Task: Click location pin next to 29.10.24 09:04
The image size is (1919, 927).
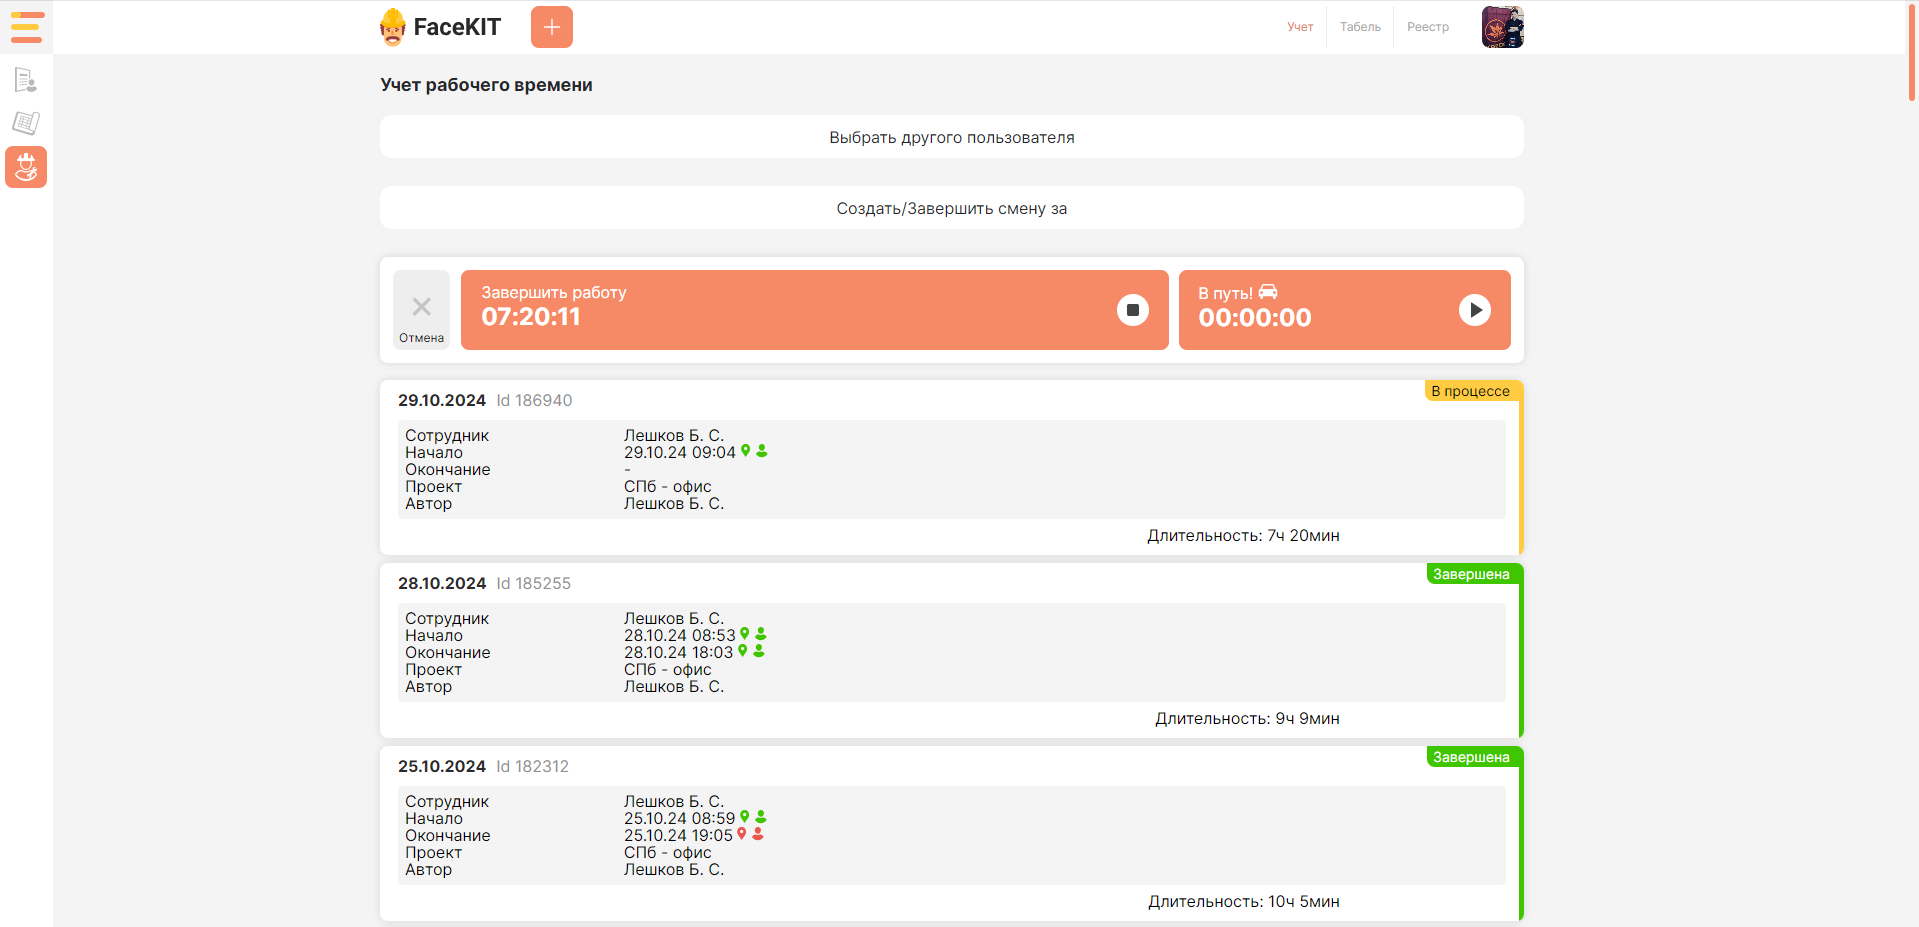Action: tap(745, 451)
